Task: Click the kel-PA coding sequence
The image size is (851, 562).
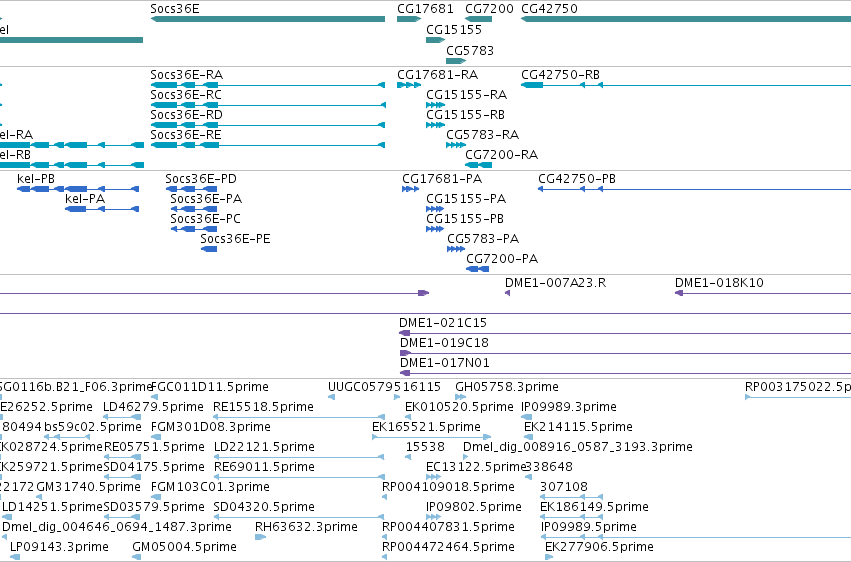Action: coord(102,209)
